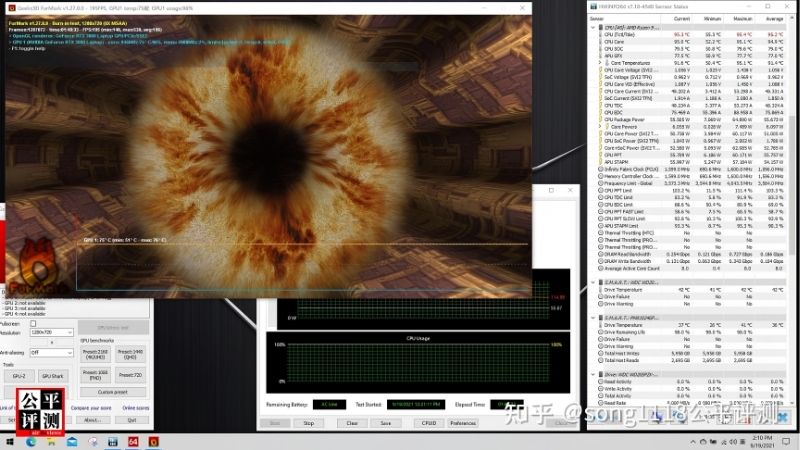Click the Quit button in FurMark
This screenshot has width=800, height=450.
click(132, 420)
